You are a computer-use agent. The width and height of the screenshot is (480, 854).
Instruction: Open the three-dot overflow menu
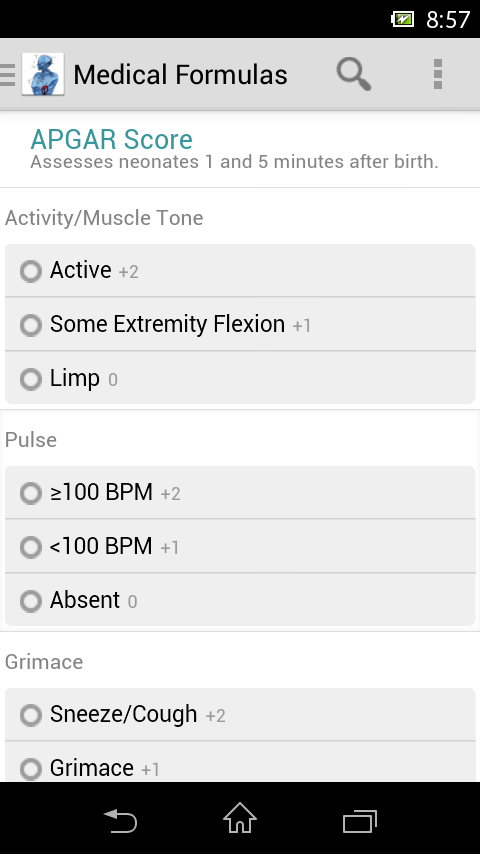click(x=438, y=74)
